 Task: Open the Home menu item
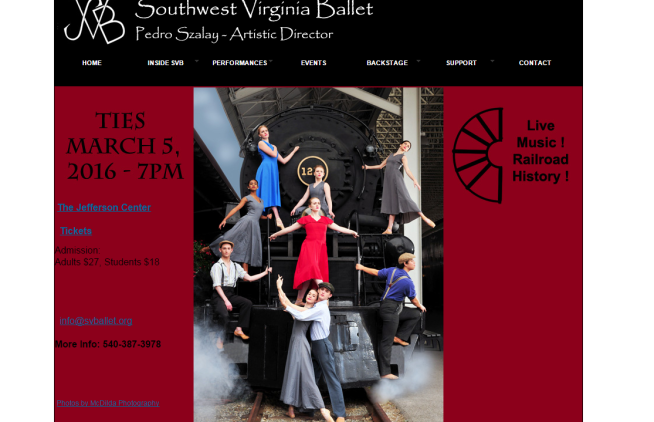(x=92, y=63)
